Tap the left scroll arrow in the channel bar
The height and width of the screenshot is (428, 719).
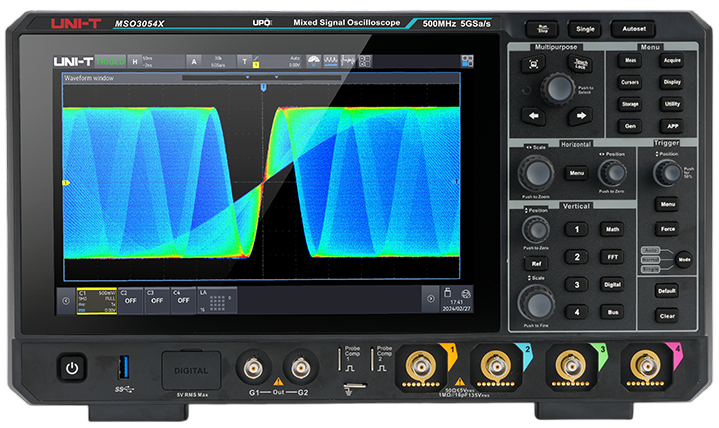point(66,300)
